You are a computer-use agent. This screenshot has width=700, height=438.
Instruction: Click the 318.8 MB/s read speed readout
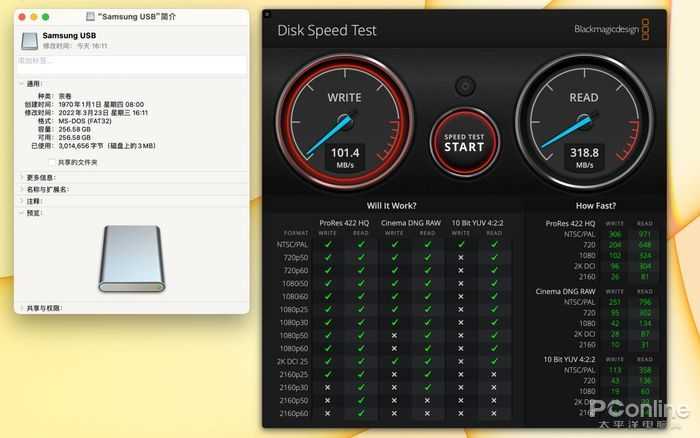pos(584,157)
